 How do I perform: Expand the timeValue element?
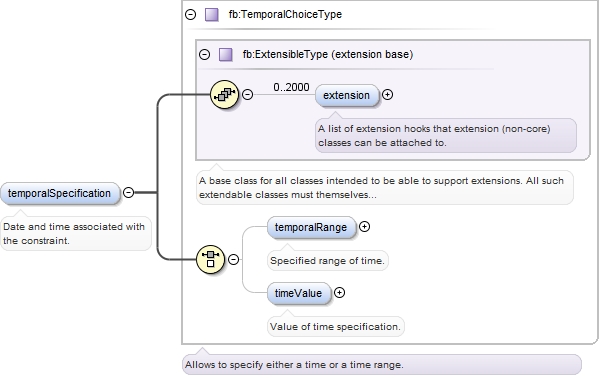point(339,293)
